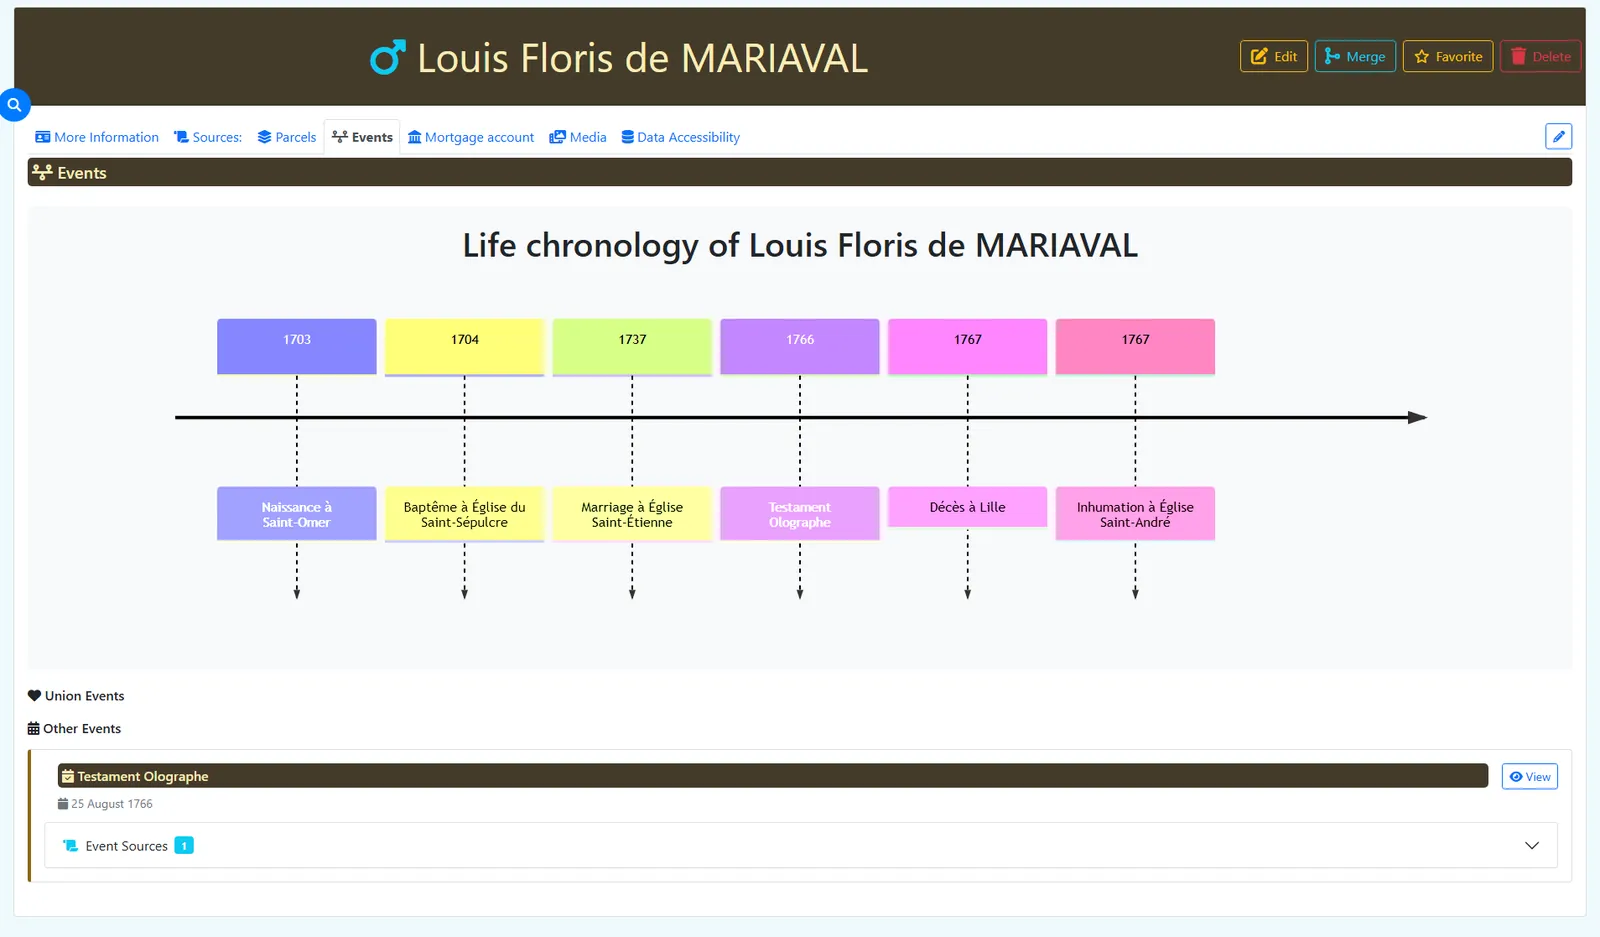
Task: Click the pencil edit icon near tabs
Action: click(1558, 137)
